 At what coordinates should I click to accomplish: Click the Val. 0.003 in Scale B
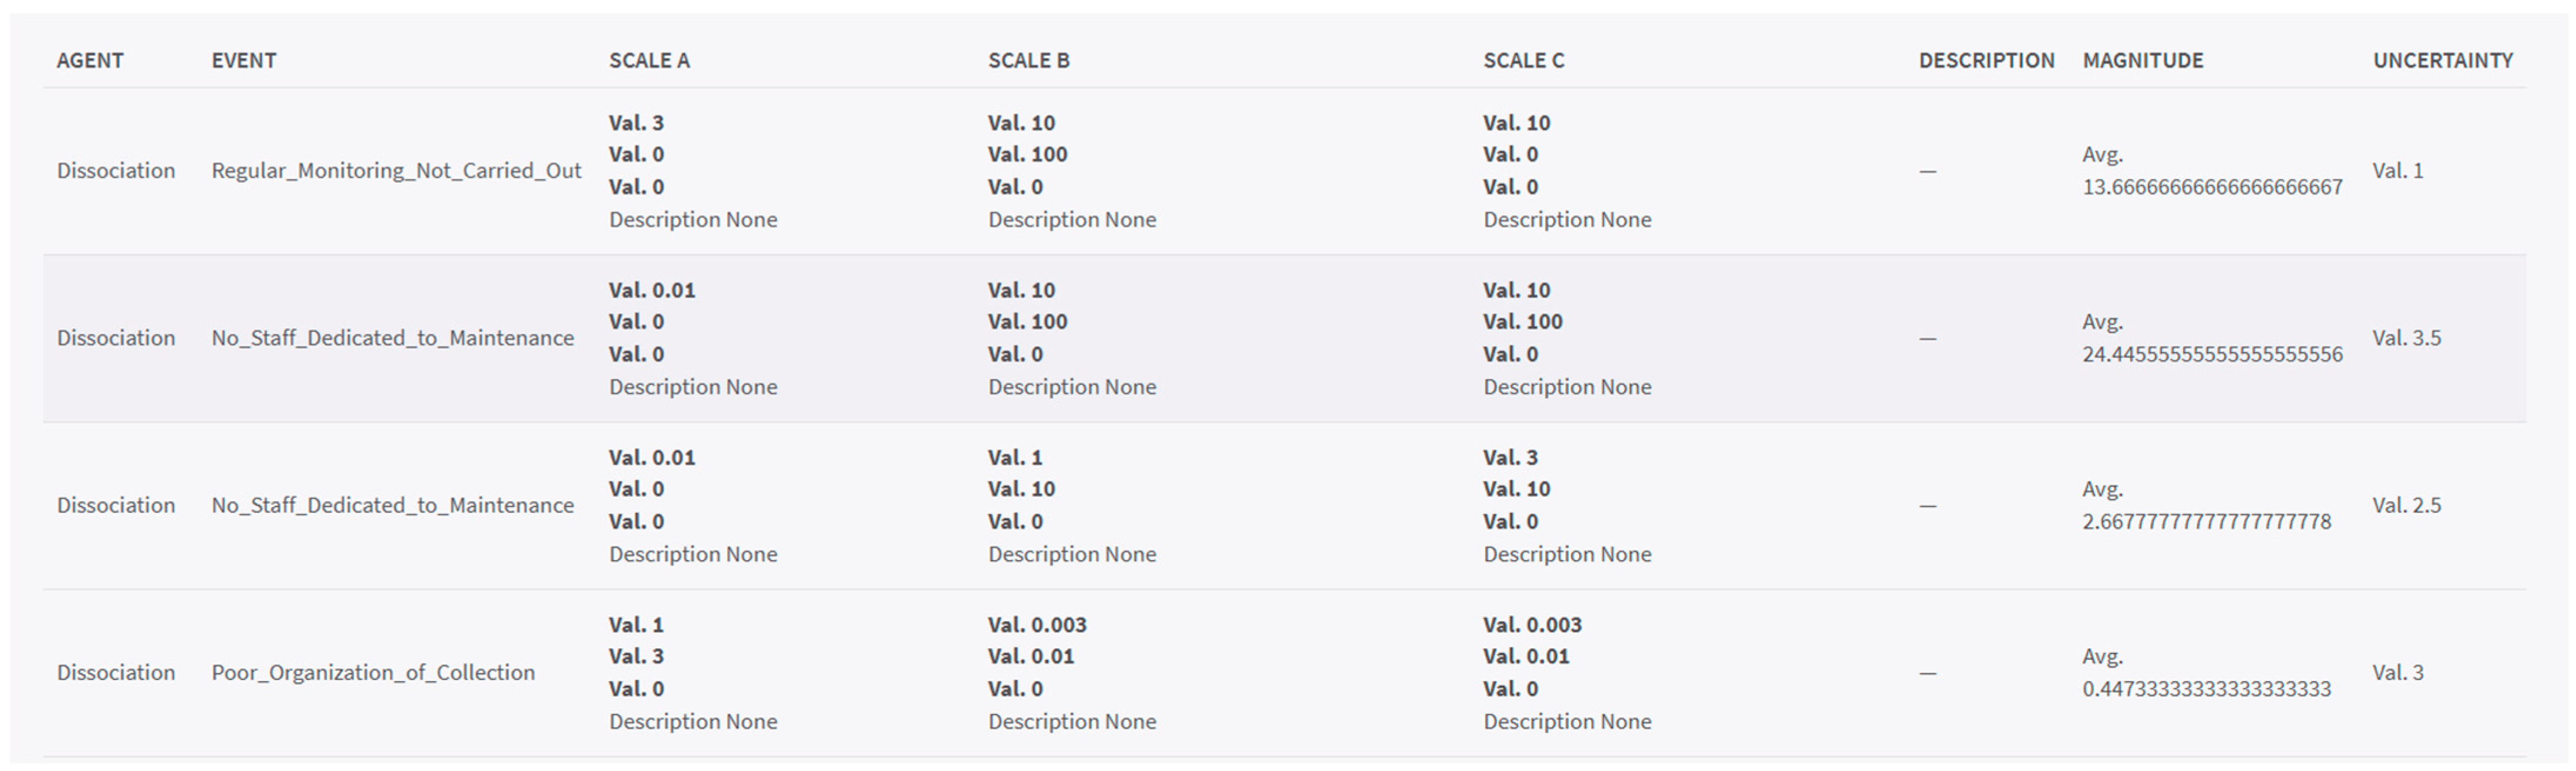pyautogui.click(x=1037, y=625)
